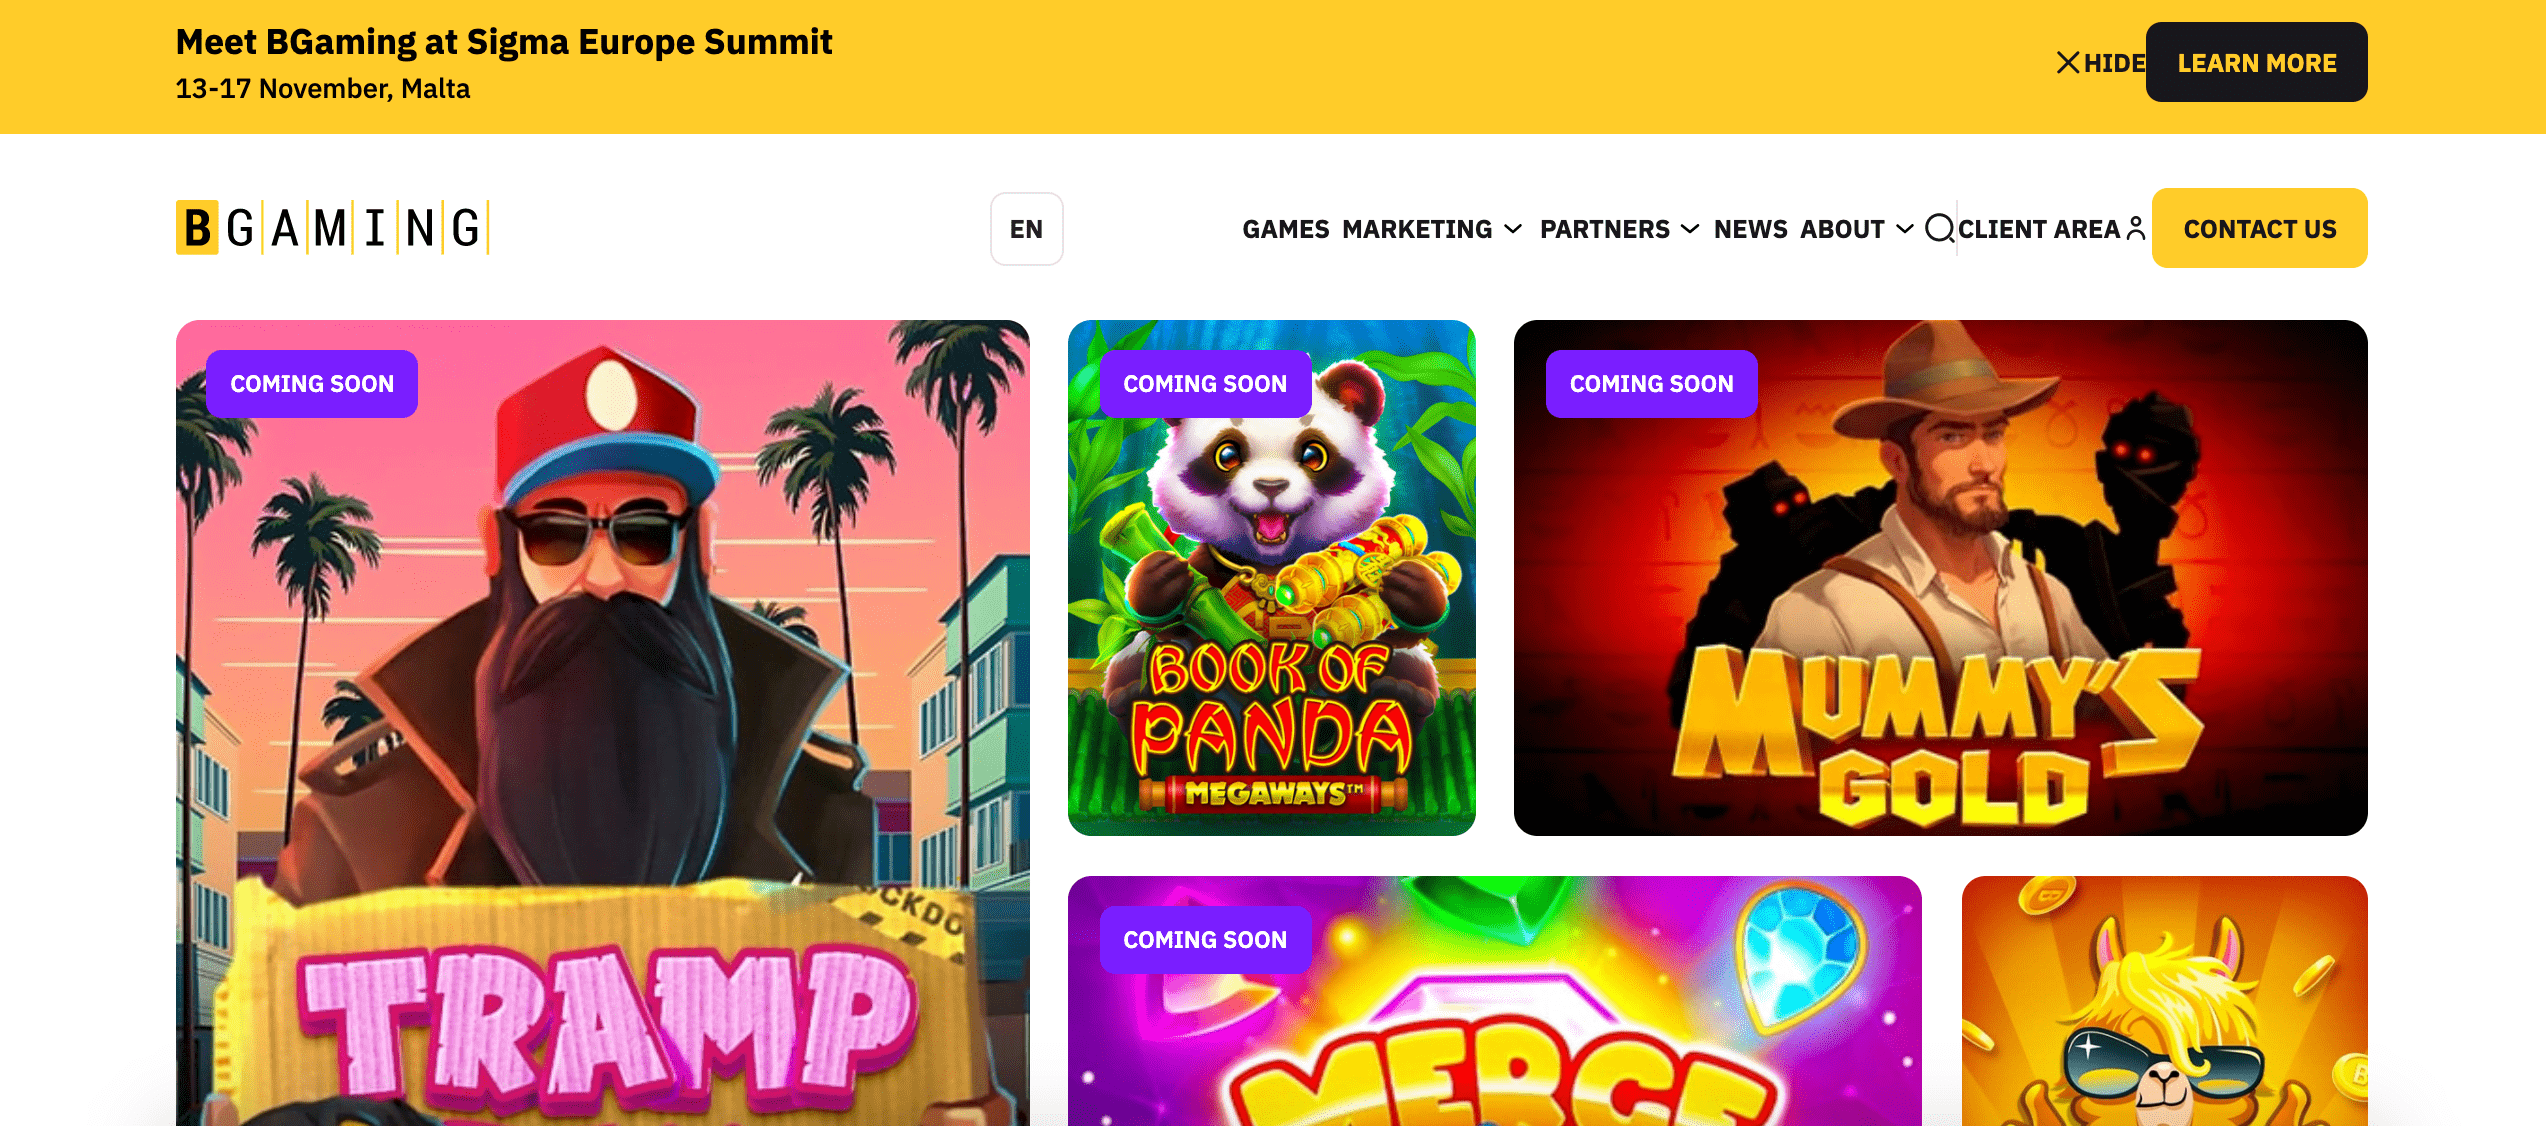Image resolution: width=2546 pixels, height=1126 pixels.
Task: Click the Contact Us button
Action: pos(2259,228)
